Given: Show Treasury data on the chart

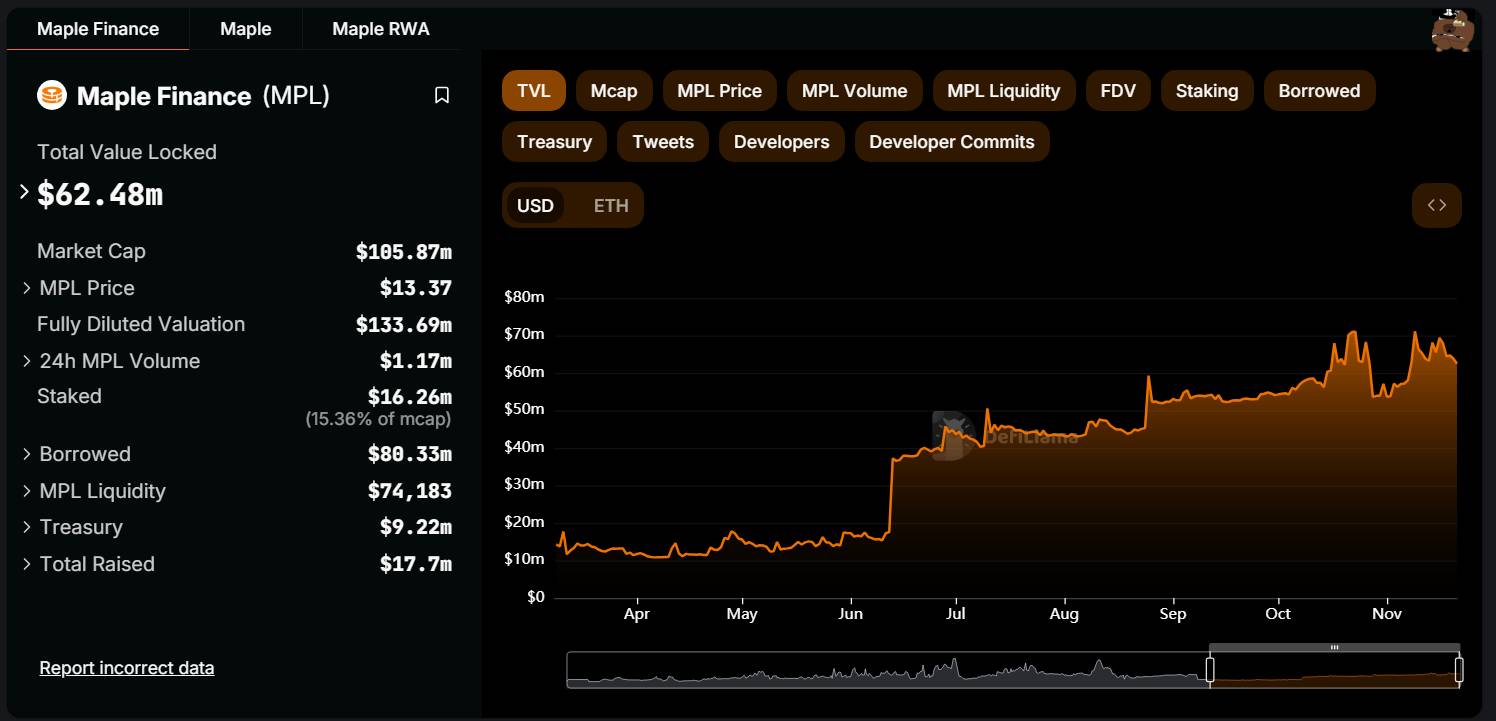Looking at the screenshot, I should tap(555, 142).
